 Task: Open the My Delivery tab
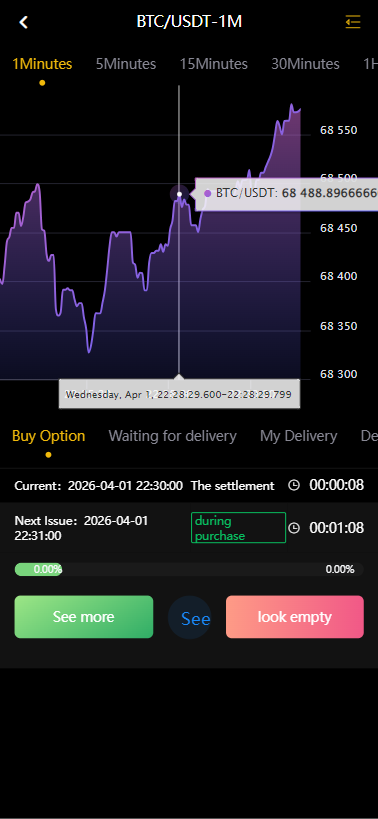299,436
